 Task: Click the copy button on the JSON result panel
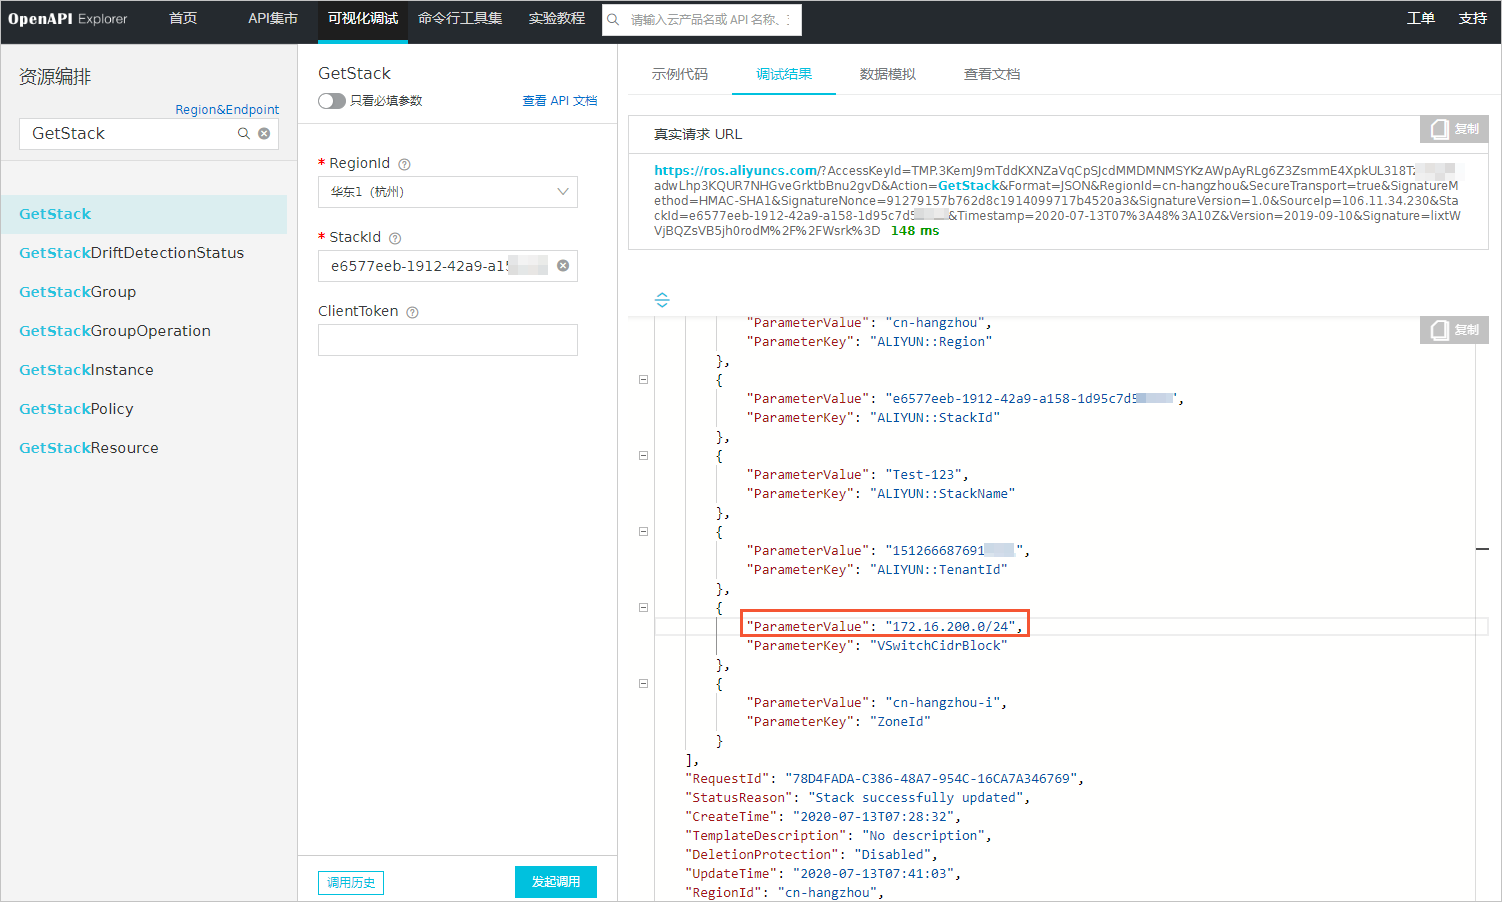[x=1454, y=330]
